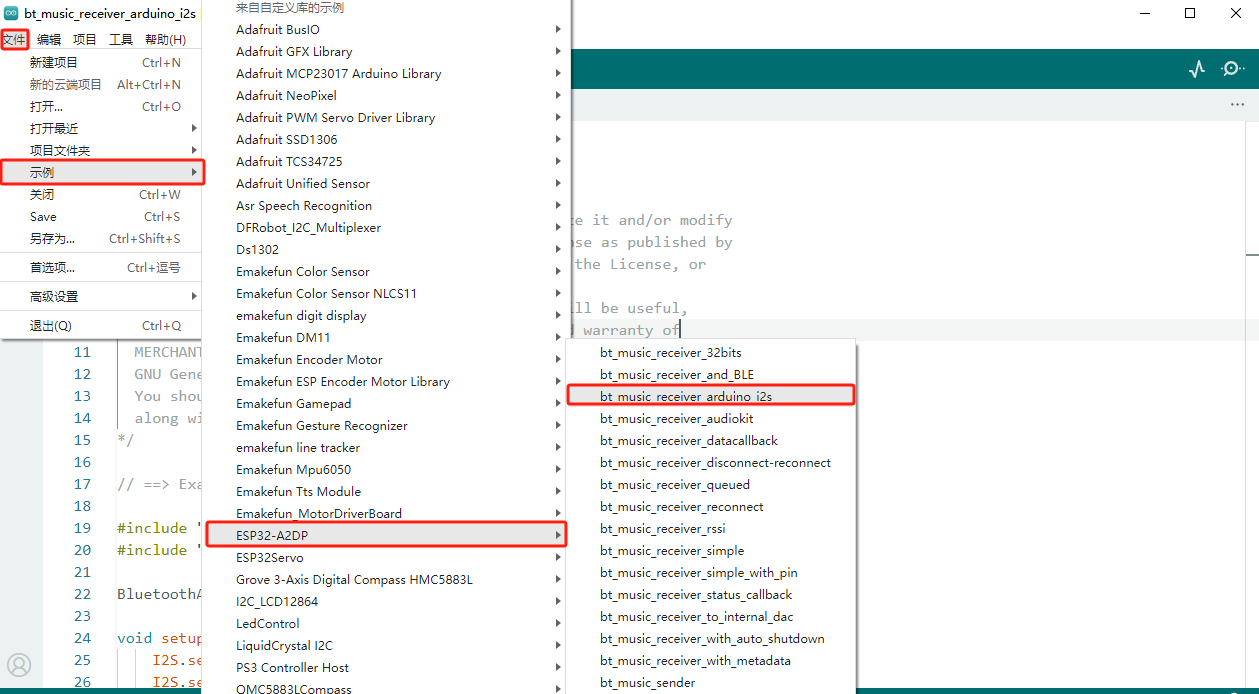Open the Serial Plotter icon
This screenshot has height=694, width=1259.
(1197, 69)
